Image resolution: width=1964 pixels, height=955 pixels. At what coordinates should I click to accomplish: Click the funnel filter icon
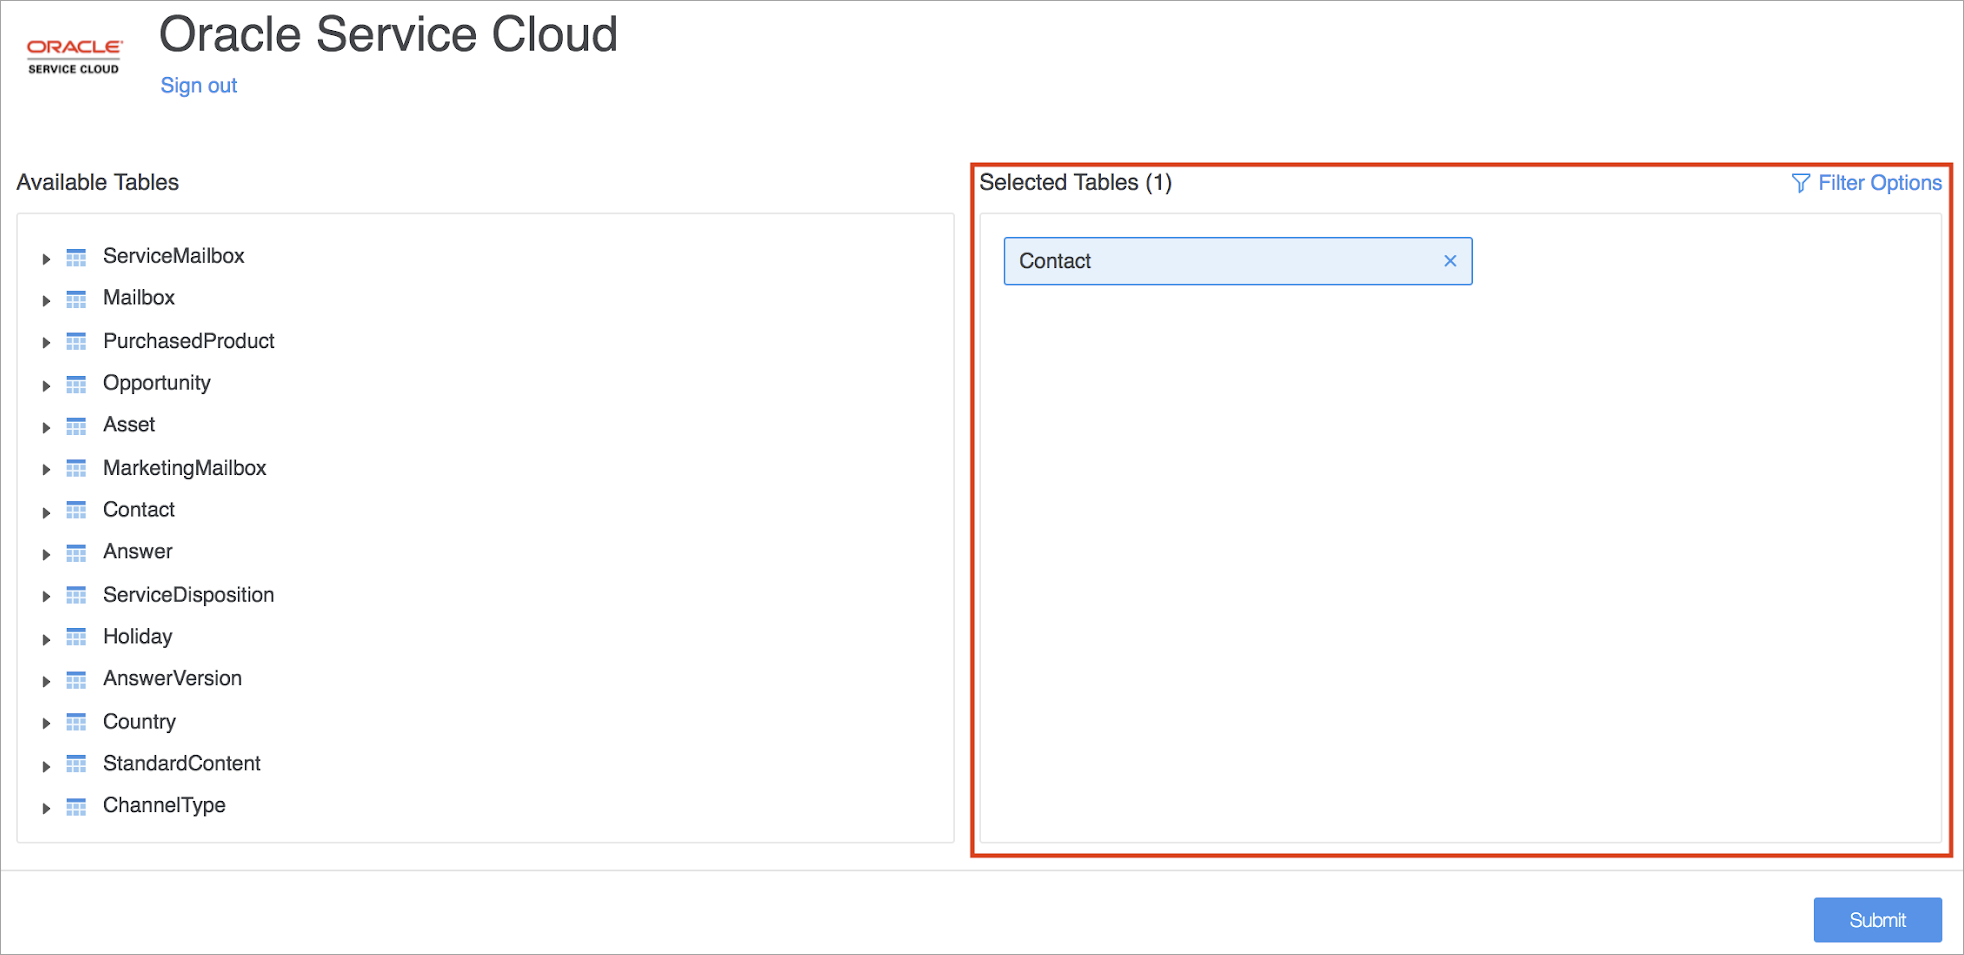coord(1800,183)
